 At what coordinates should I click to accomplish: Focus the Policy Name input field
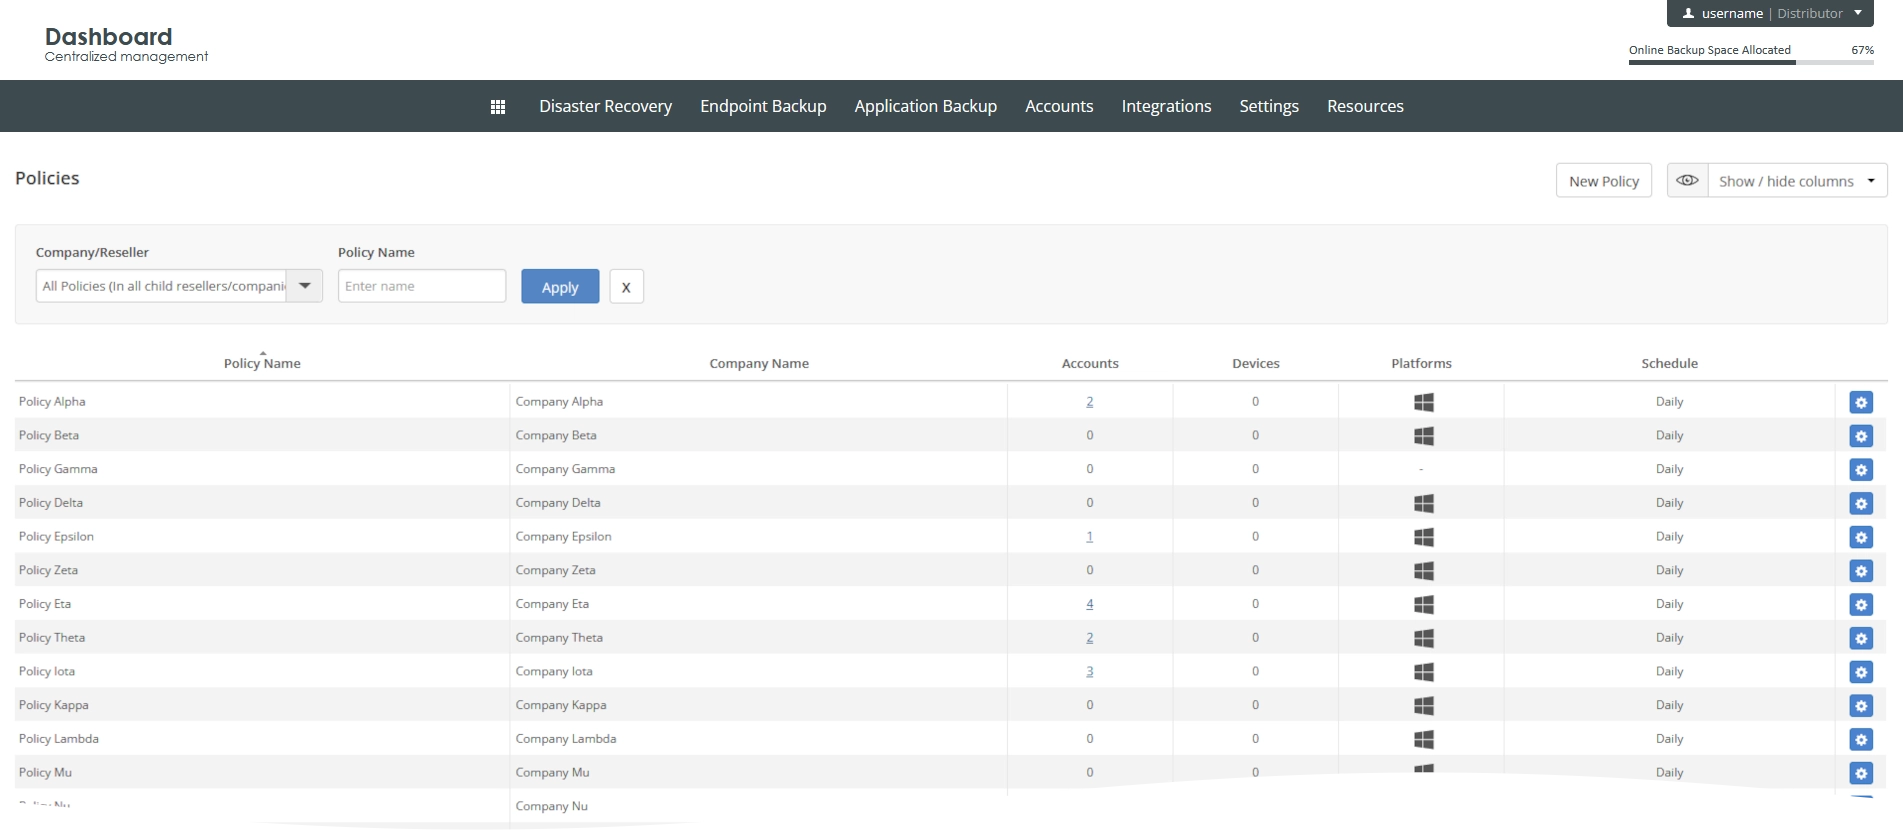[422, 286]
